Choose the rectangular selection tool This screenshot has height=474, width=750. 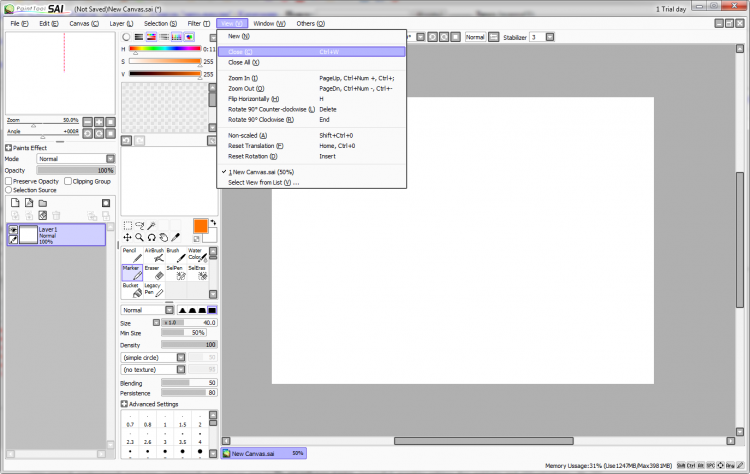click(128, 225)
